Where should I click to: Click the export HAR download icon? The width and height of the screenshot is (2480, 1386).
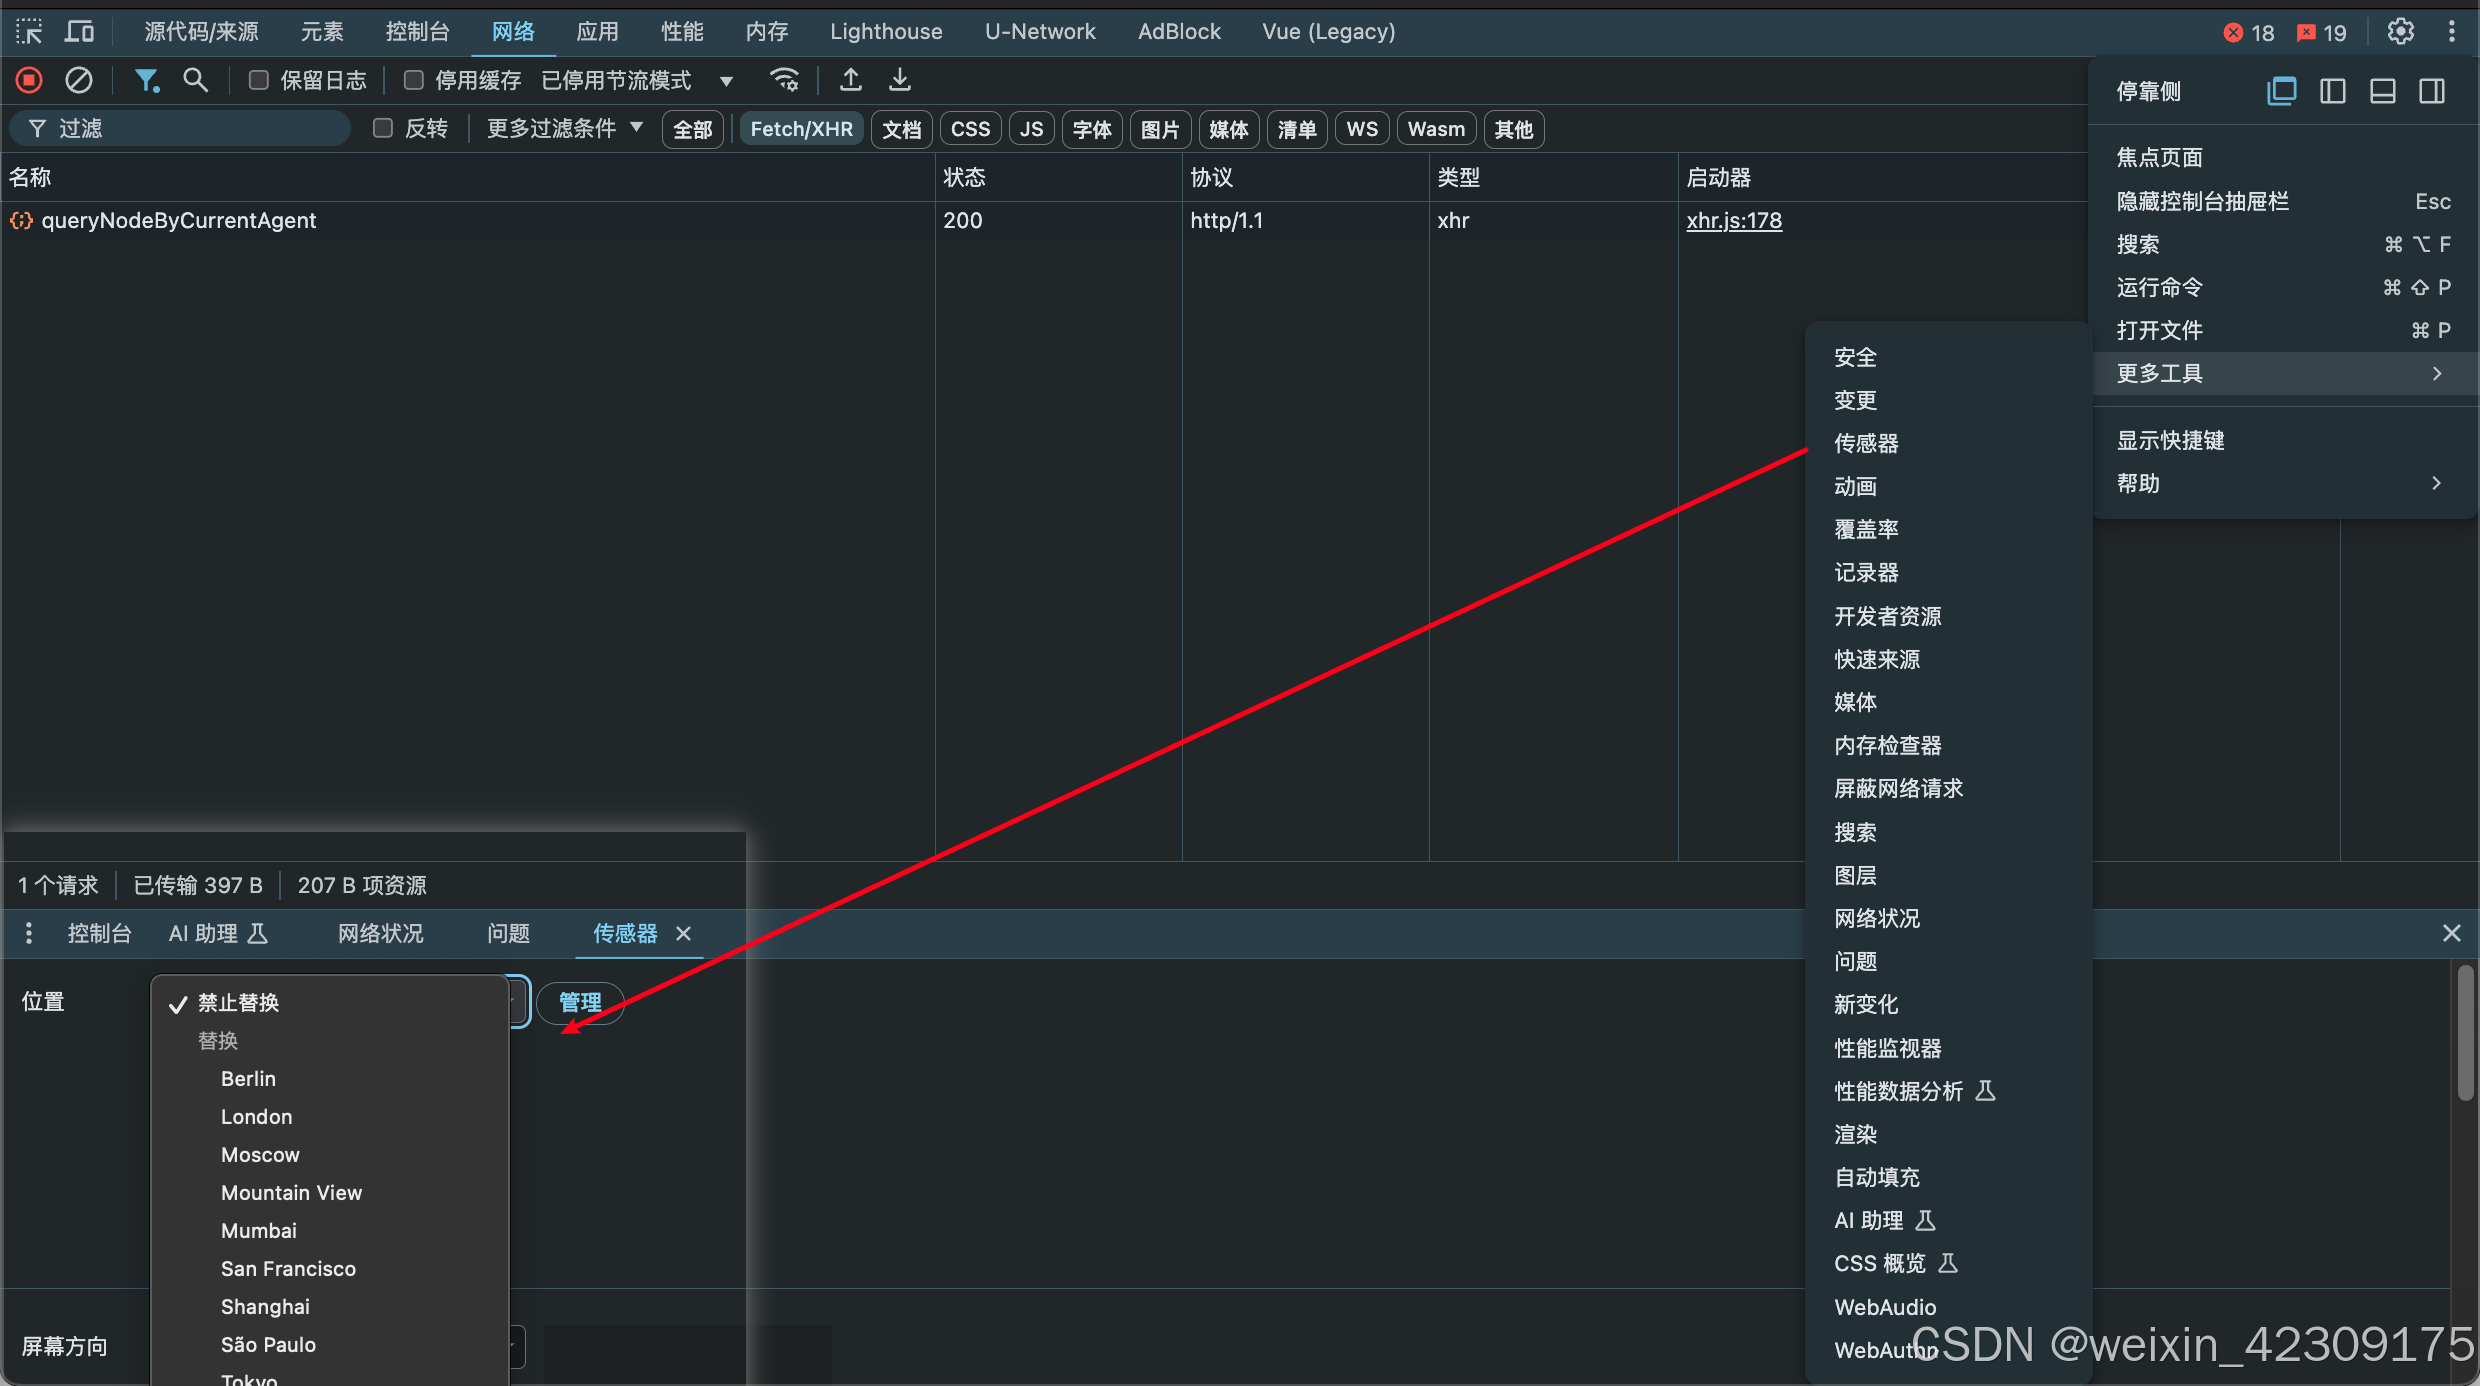coord(900,80)
